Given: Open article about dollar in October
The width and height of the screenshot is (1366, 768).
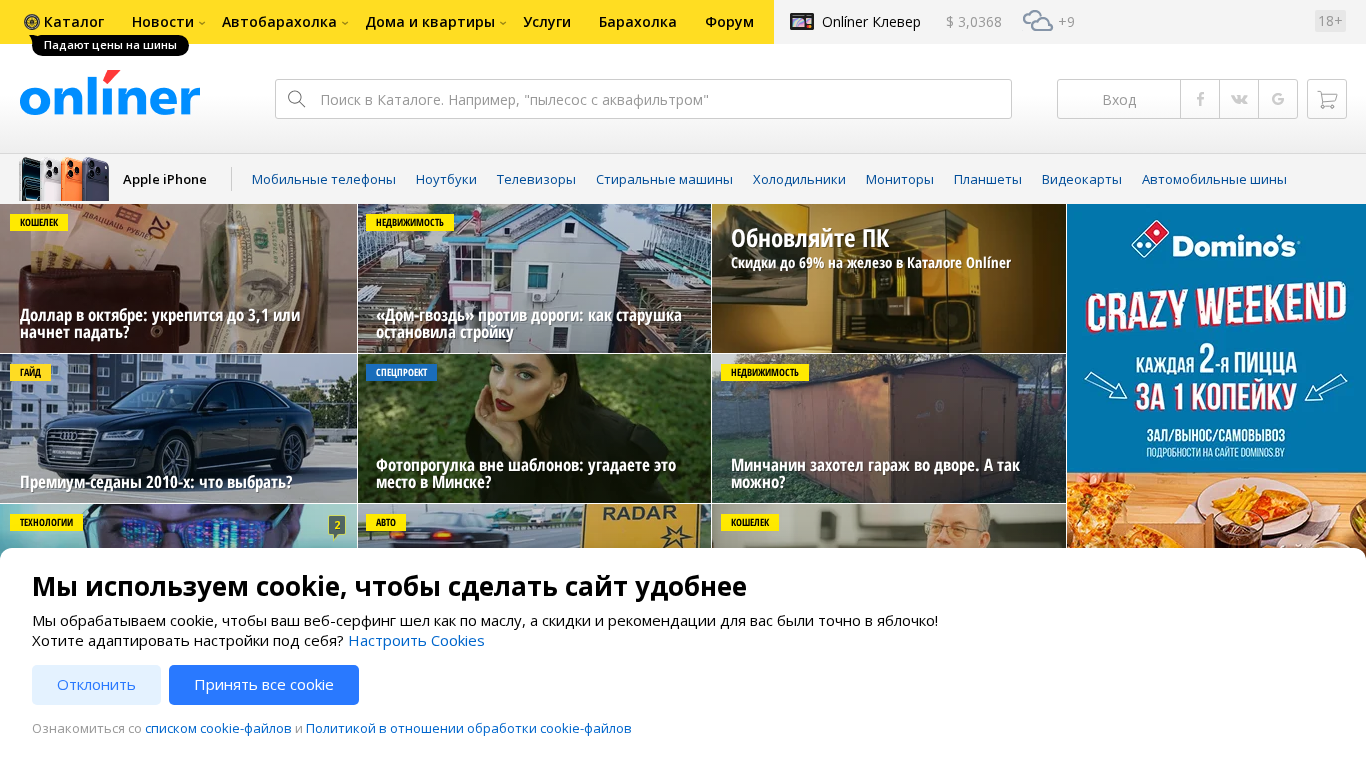Looking at the screenshot, I should coord(178,279).
